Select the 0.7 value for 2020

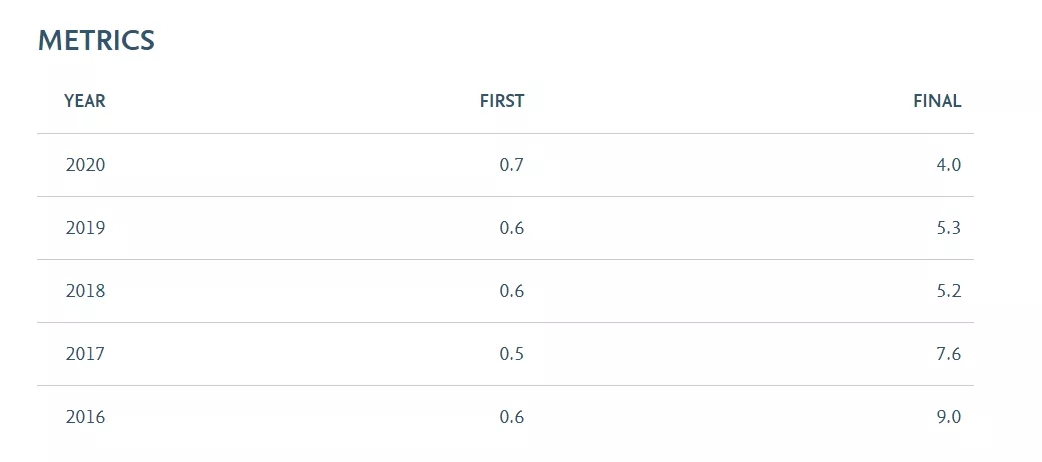coord(512,165)
